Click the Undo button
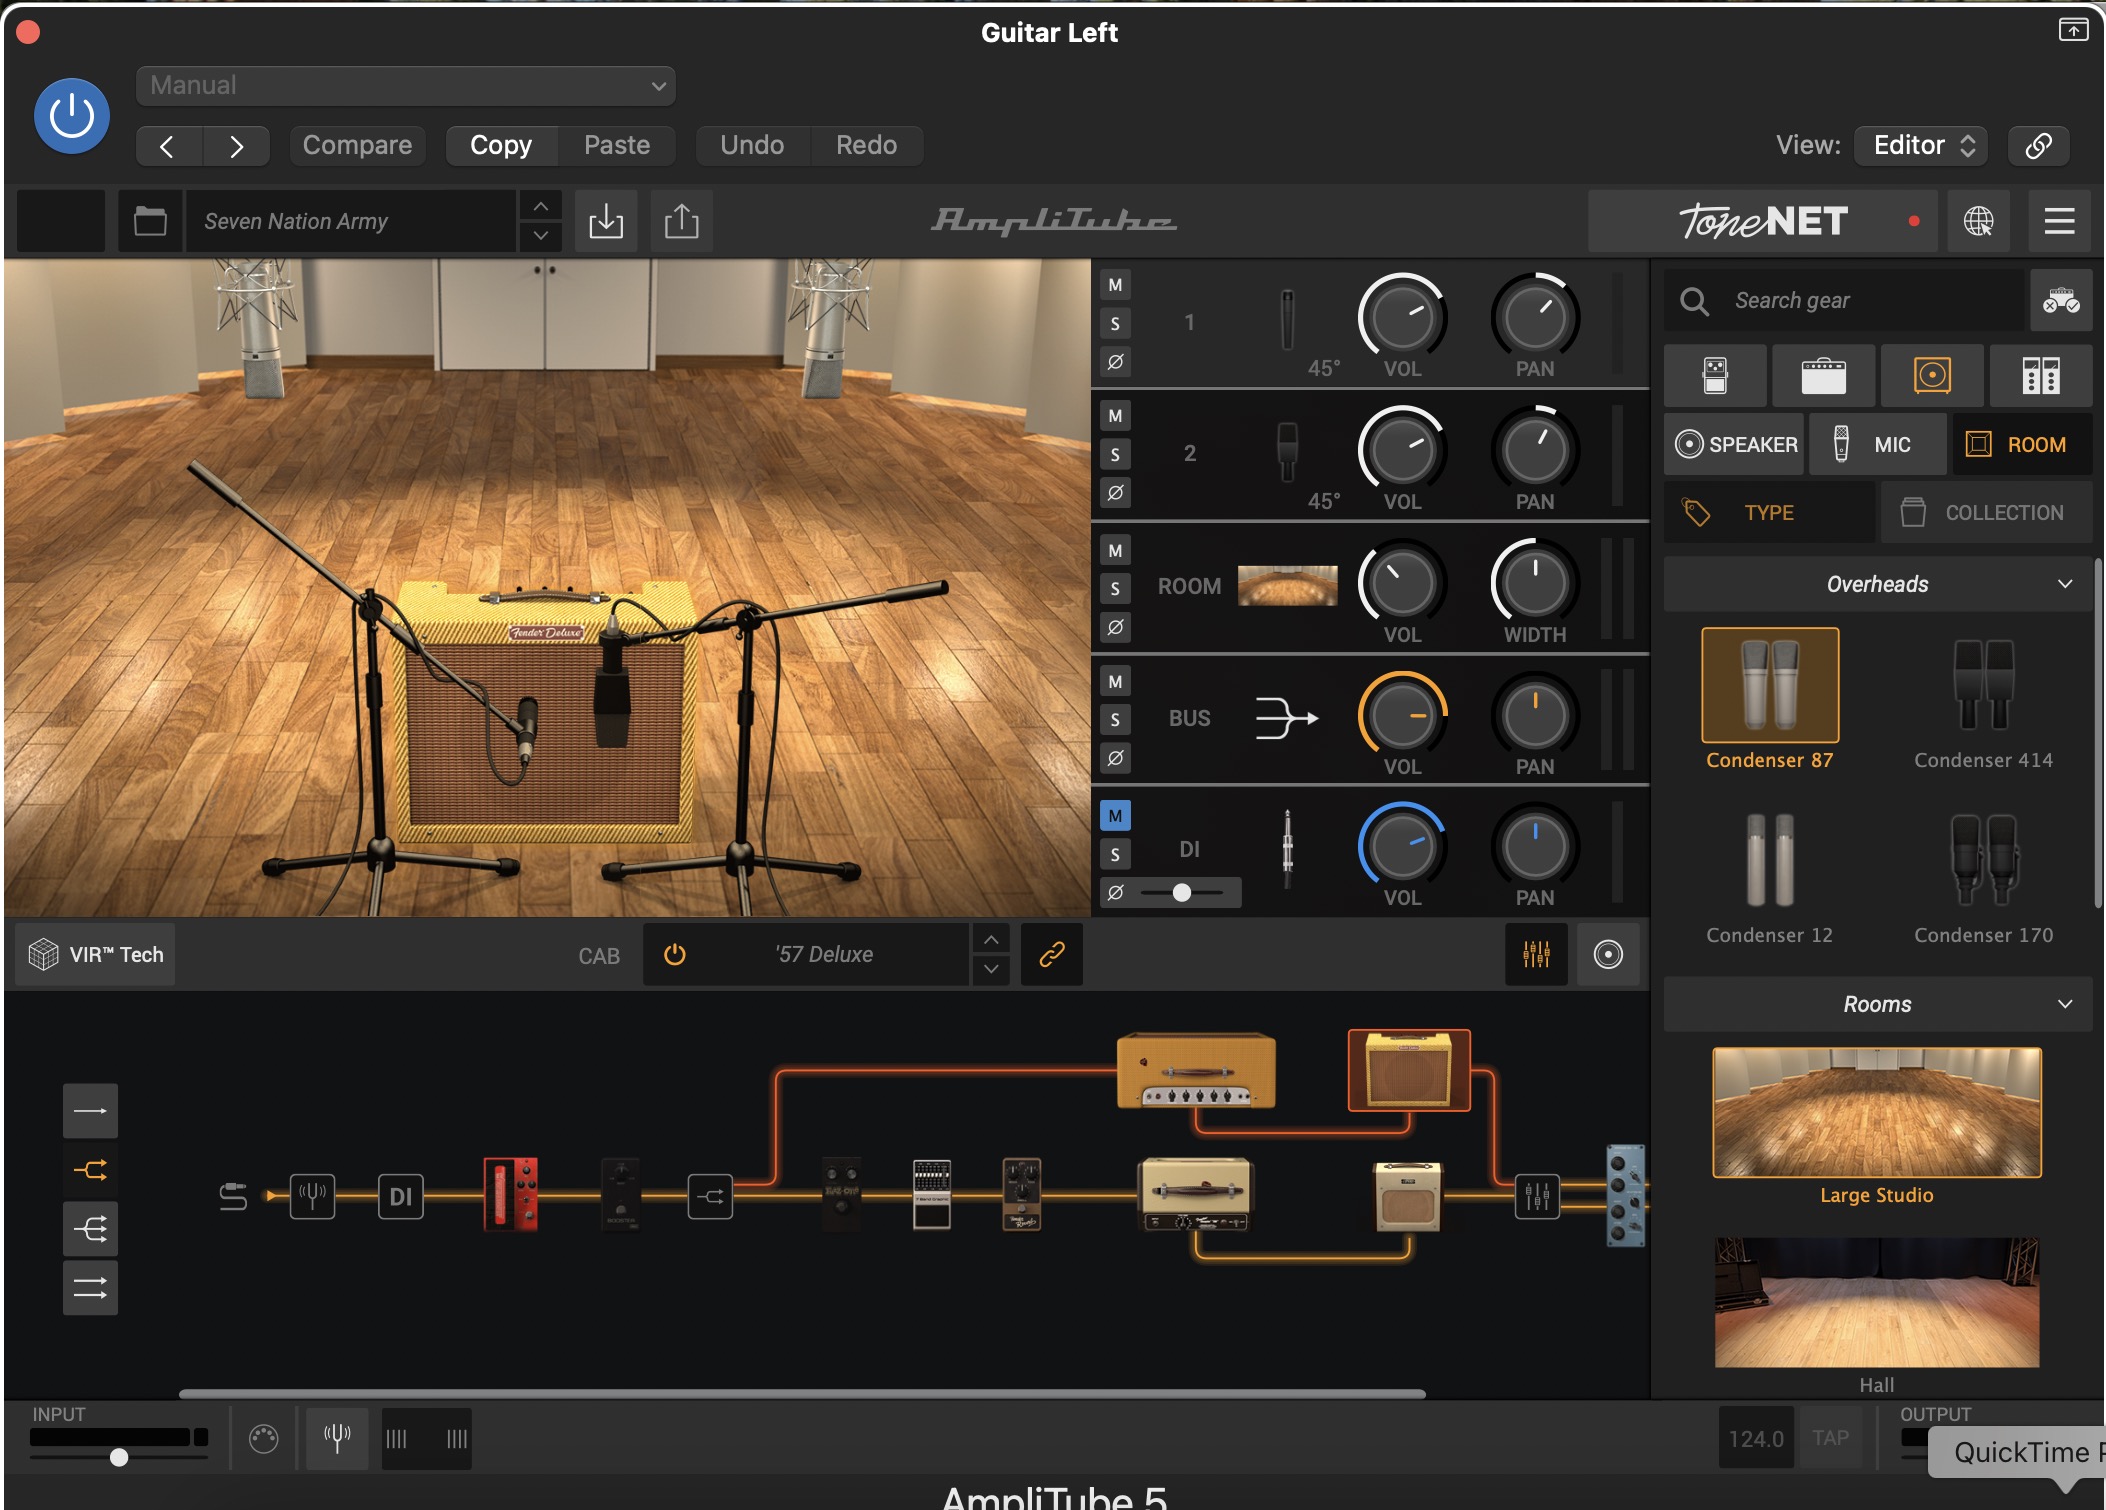 [x=752, y=146]
